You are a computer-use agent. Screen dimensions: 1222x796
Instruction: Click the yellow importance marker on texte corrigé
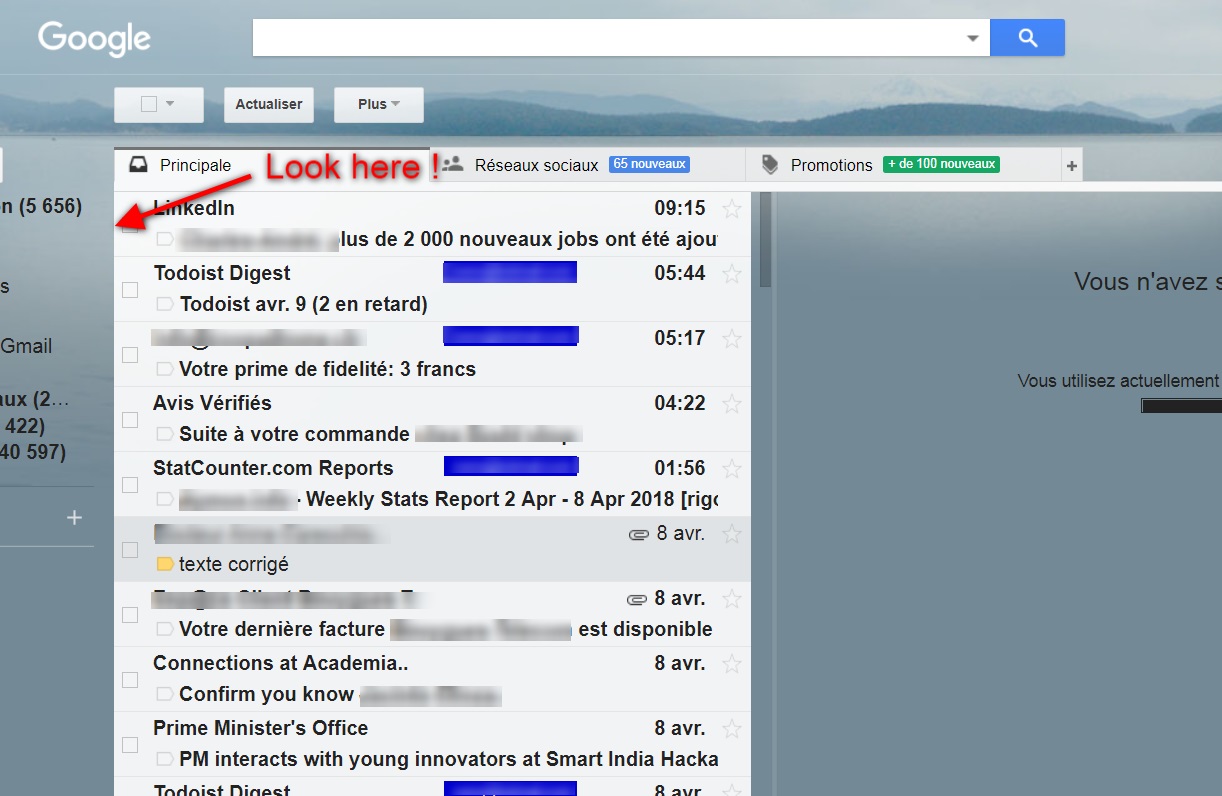pos(165,564)
